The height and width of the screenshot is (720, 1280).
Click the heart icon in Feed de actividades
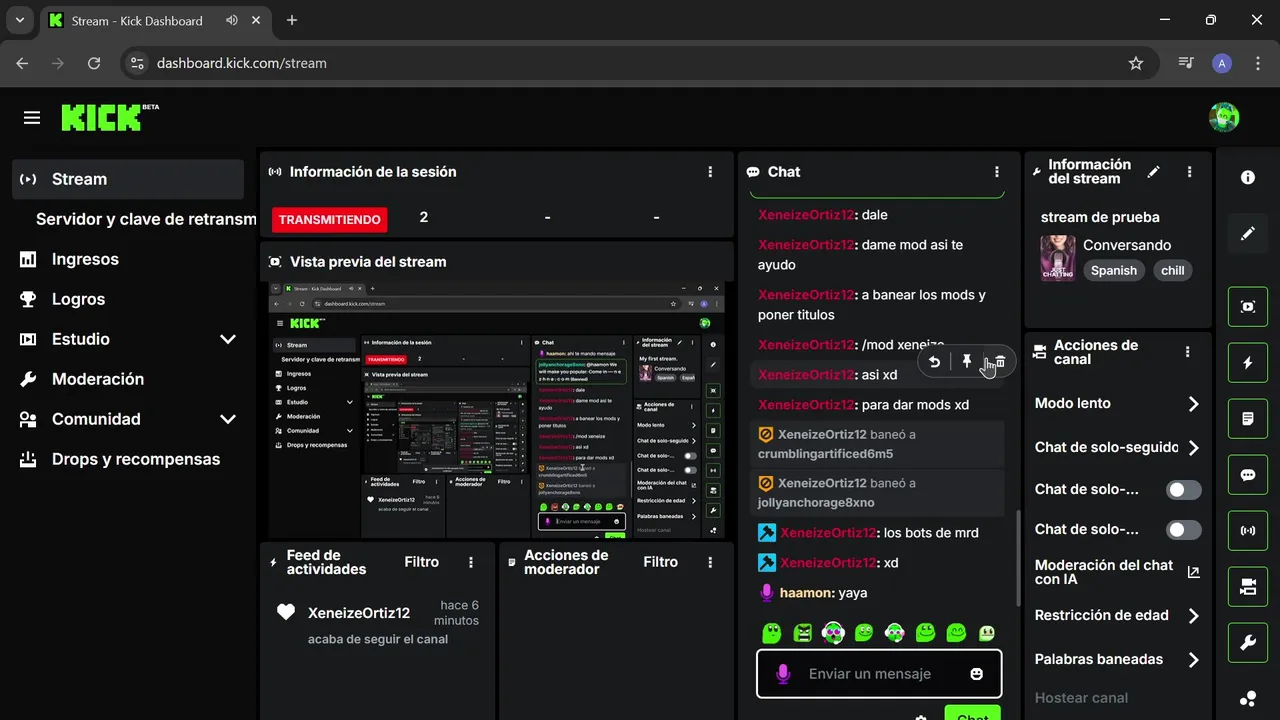click(x=286, y=613)
